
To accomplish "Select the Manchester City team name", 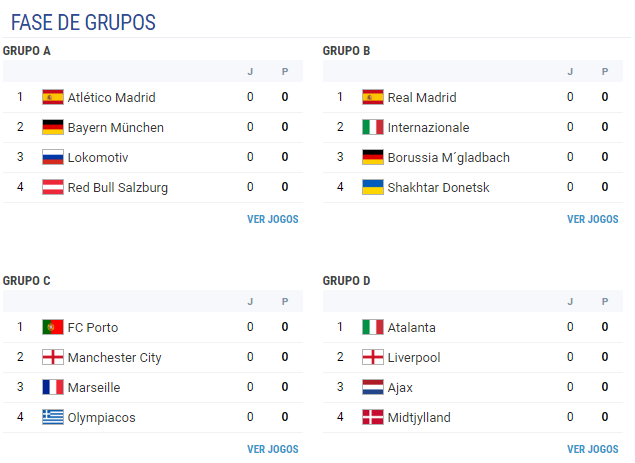I will pos(114,358).
